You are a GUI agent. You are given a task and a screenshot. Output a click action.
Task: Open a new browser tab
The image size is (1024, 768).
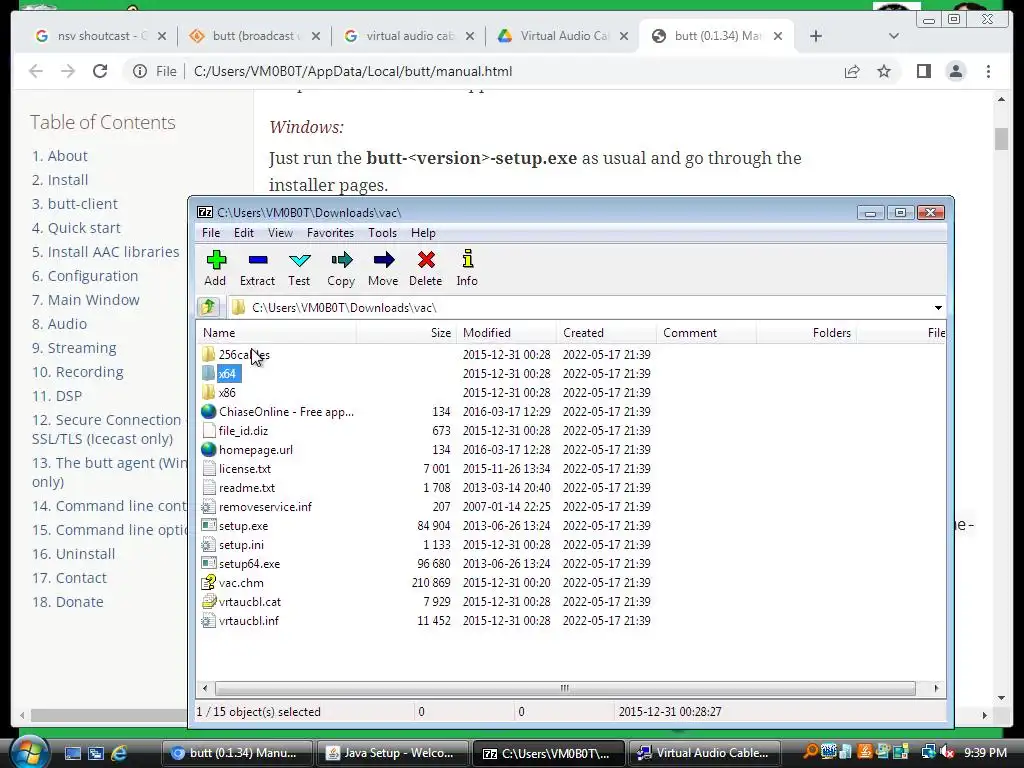pyautogui.click(x=816, y=36)
